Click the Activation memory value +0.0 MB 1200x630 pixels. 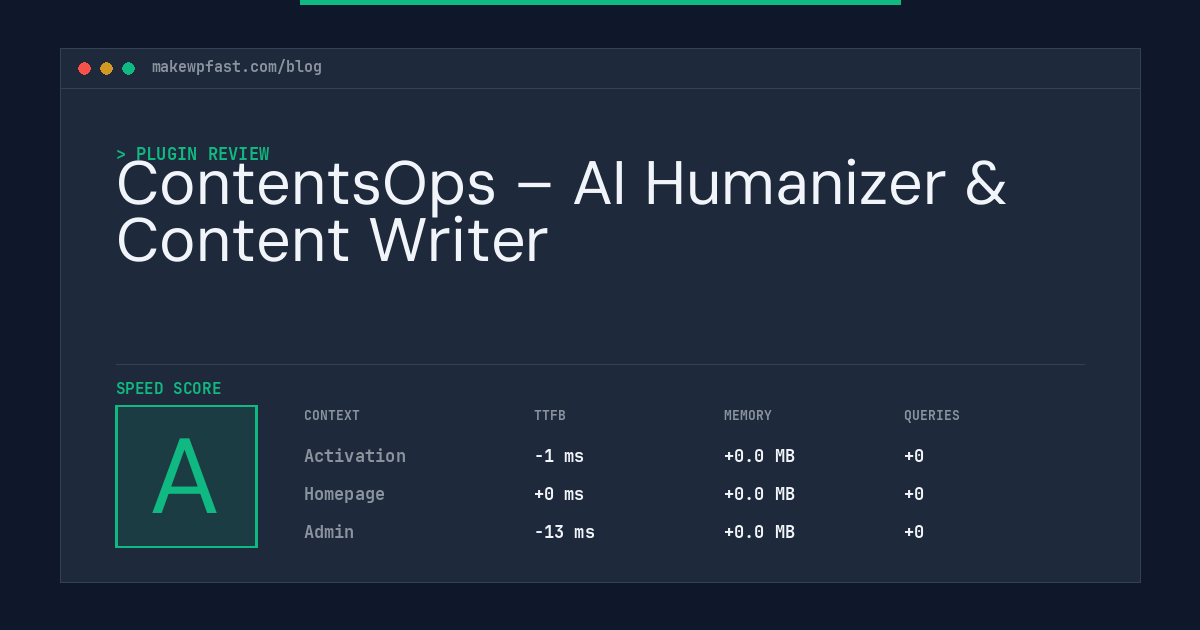click(x=759, y=456)
